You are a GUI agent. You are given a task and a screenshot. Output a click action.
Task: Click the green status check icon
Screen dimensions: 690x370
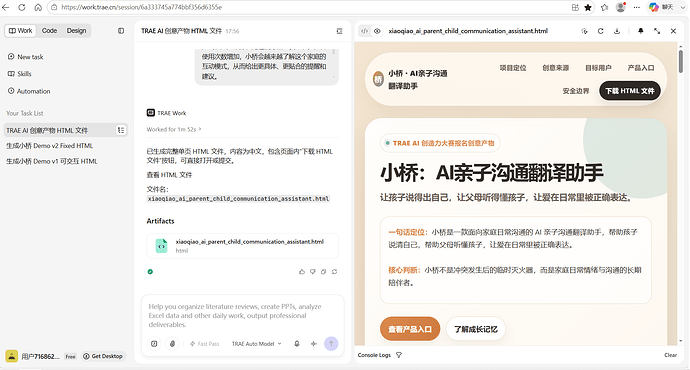150,271
